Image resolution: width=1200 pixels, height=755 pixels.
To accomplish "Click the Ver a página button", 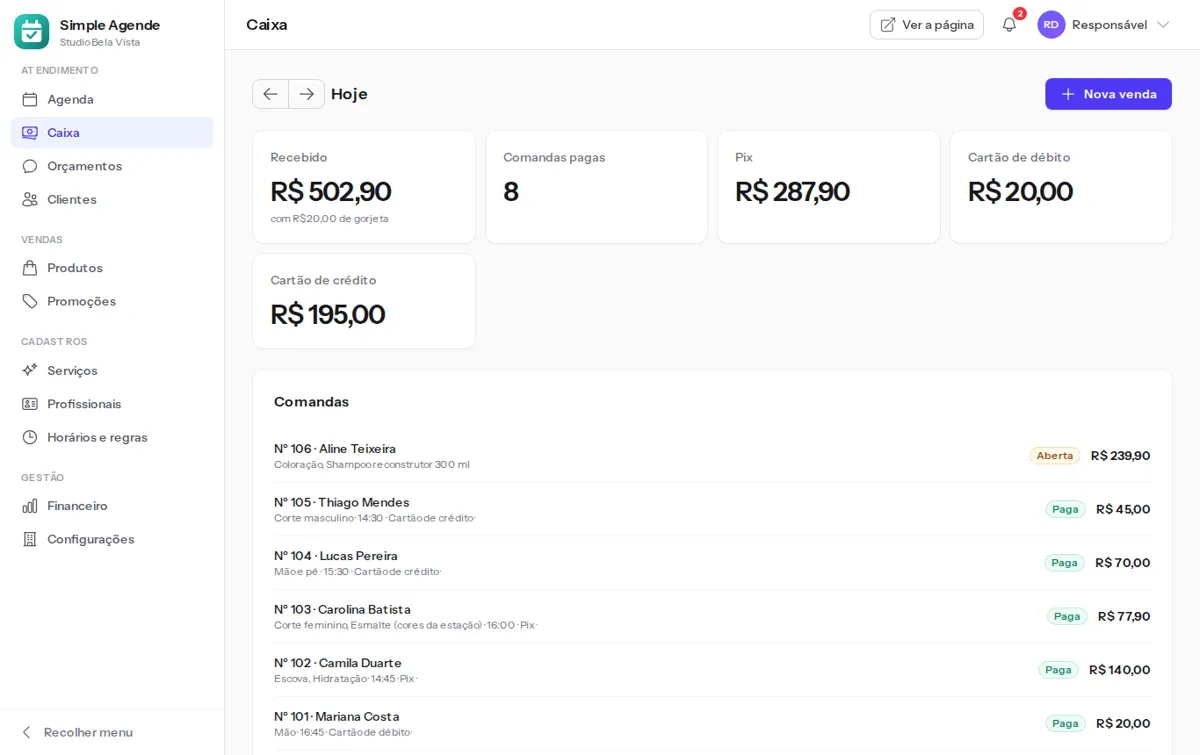I will pyautogui.click(x=926, y=25).
